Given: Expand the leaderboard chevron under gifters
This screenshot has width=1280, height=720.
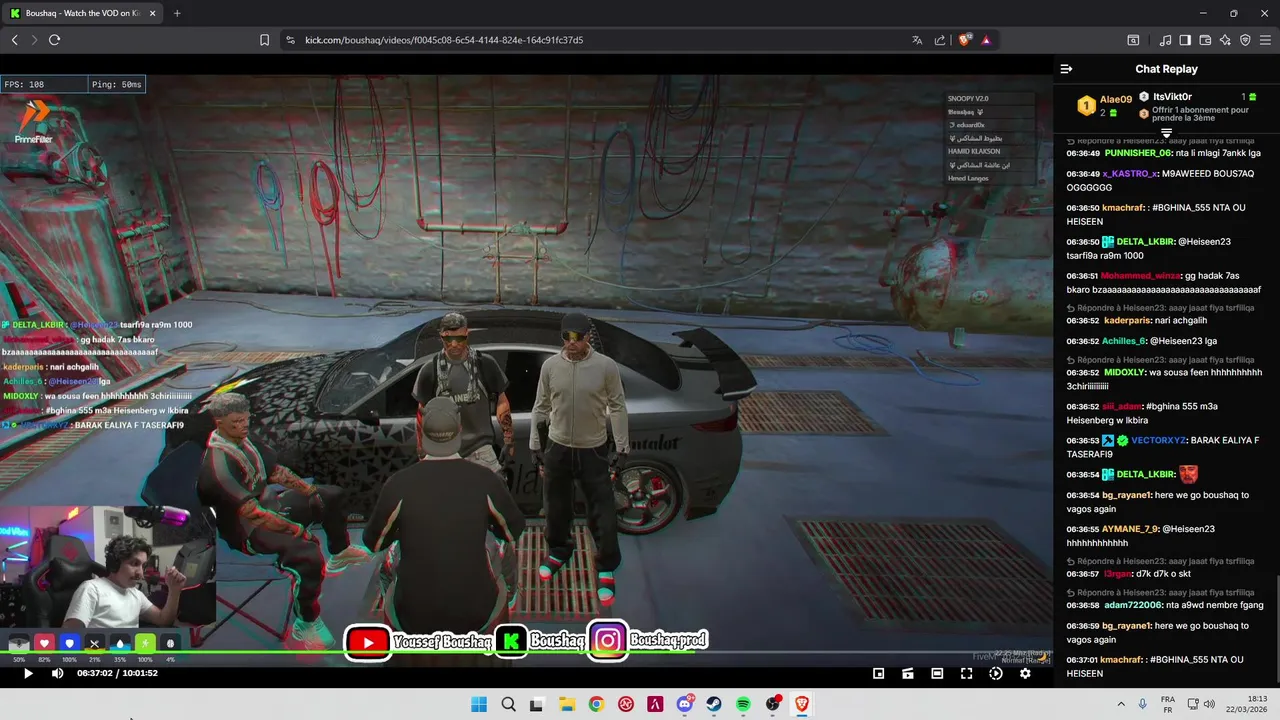Looking at the screenshot, I should pyautogui.click(x=1166, y=133).
